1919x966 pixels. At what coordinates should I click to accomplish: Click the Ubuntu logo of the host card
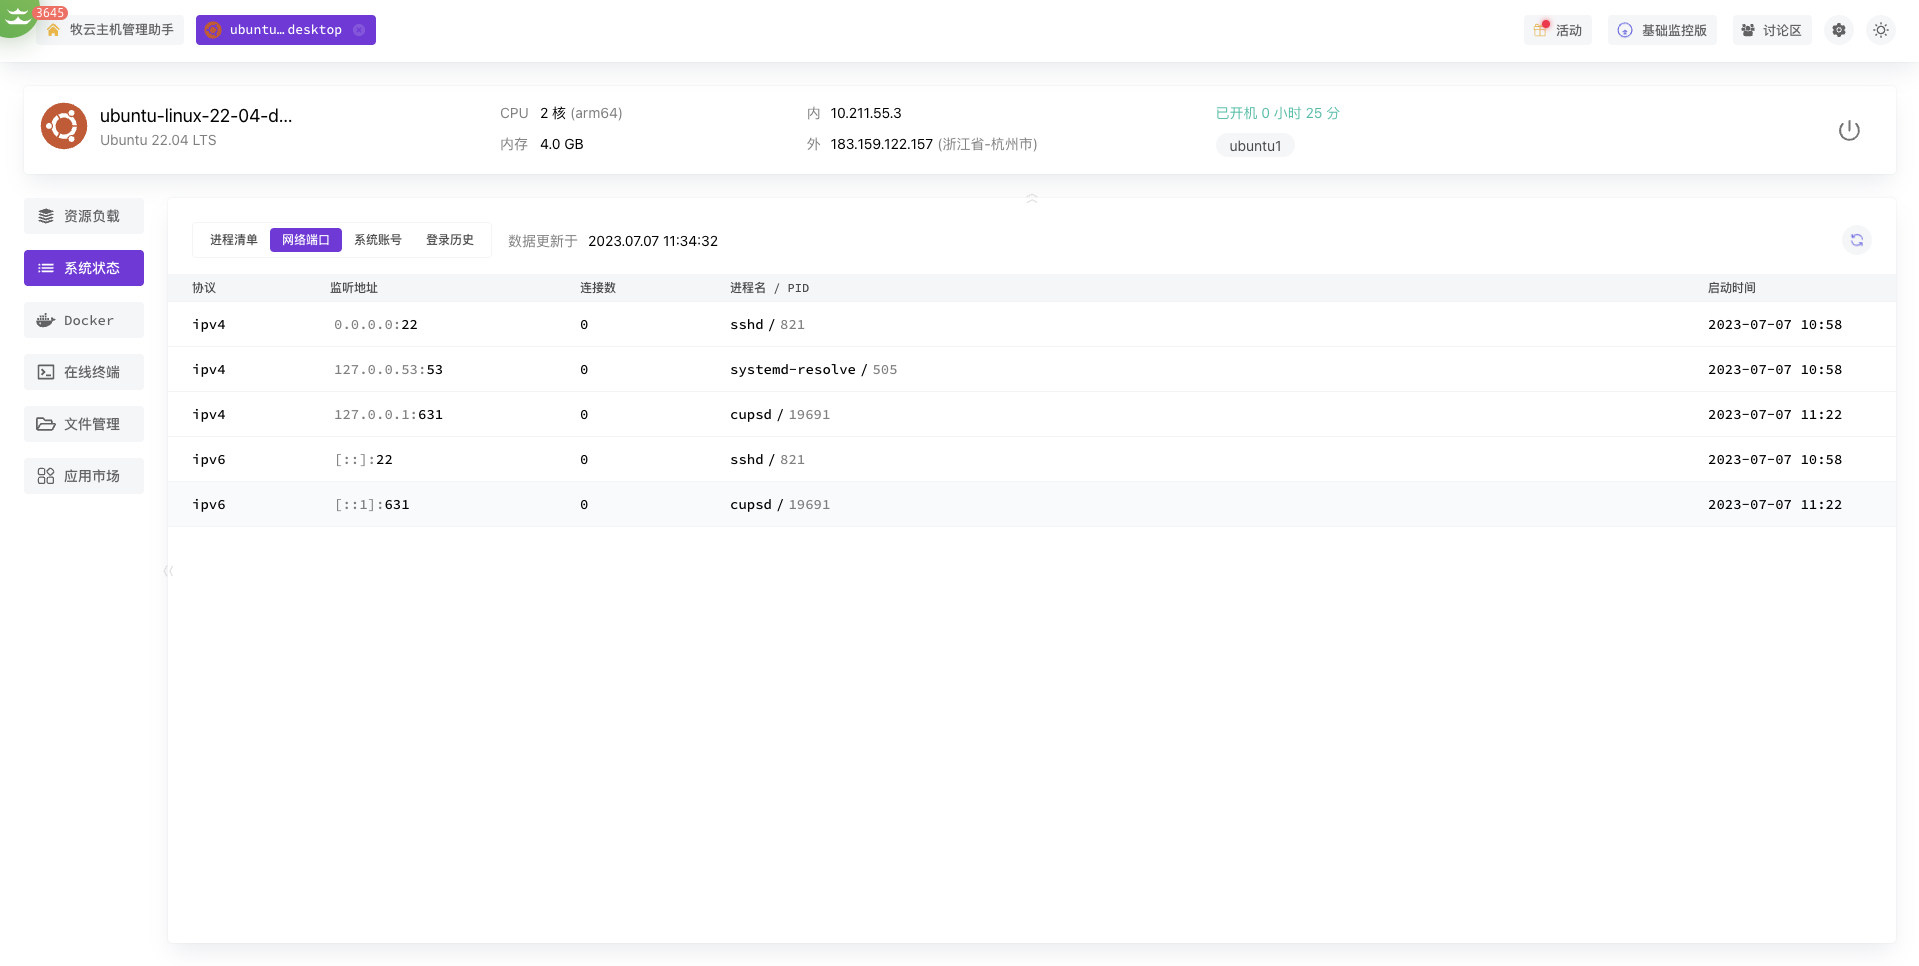[x=64, y=126]
